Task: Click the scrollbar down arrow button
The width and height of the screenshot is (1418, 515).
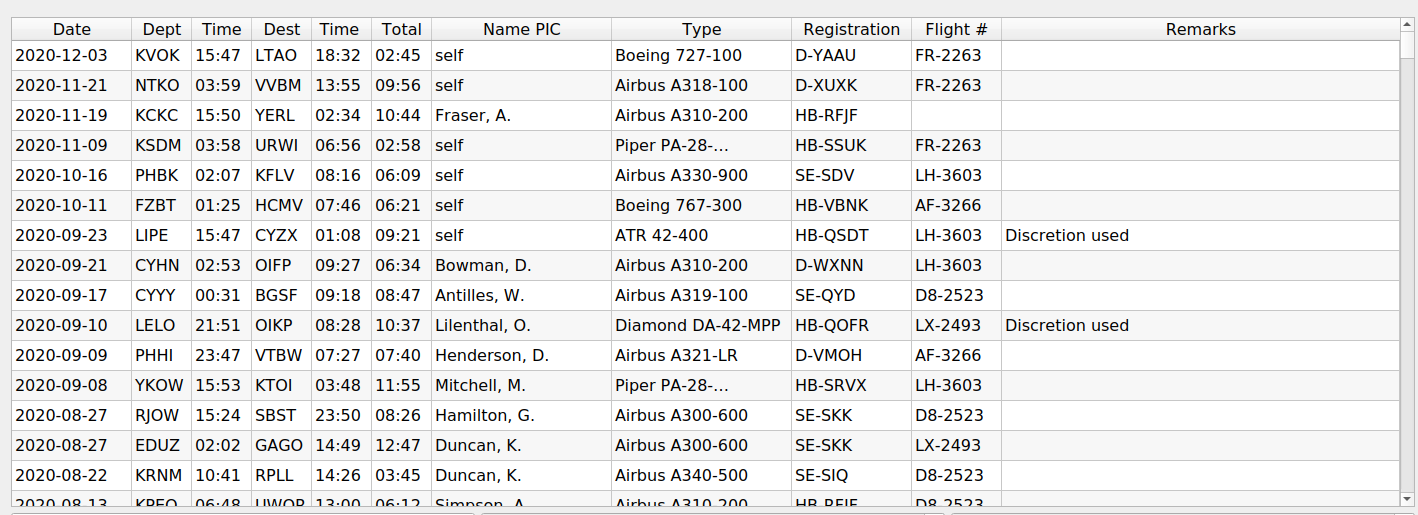Action: 1407,498
